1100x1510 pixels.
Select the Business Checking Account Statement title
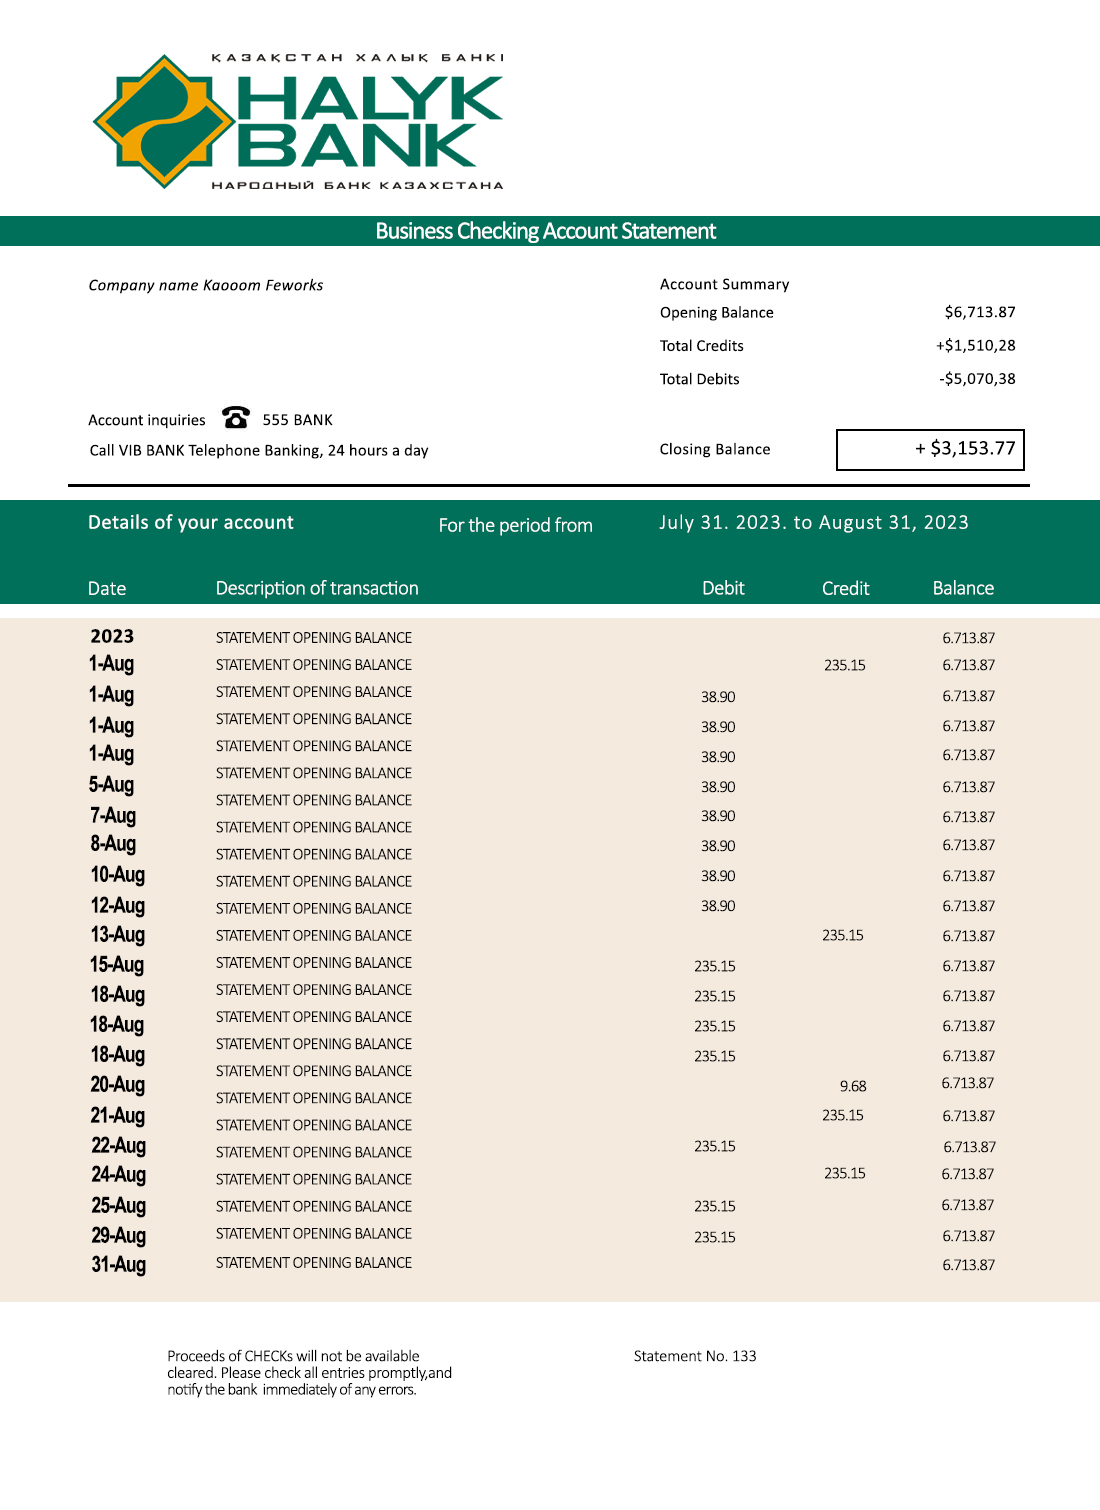[x=546, y=231]
